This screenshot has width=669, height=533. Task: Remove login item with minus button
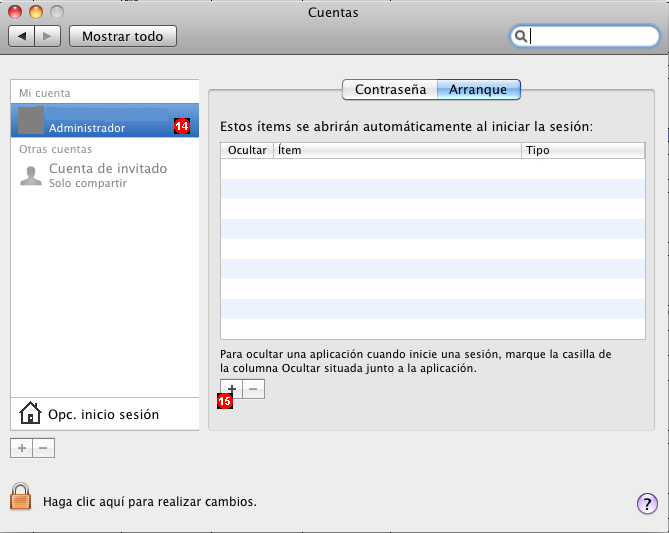(x=253, y=389)
